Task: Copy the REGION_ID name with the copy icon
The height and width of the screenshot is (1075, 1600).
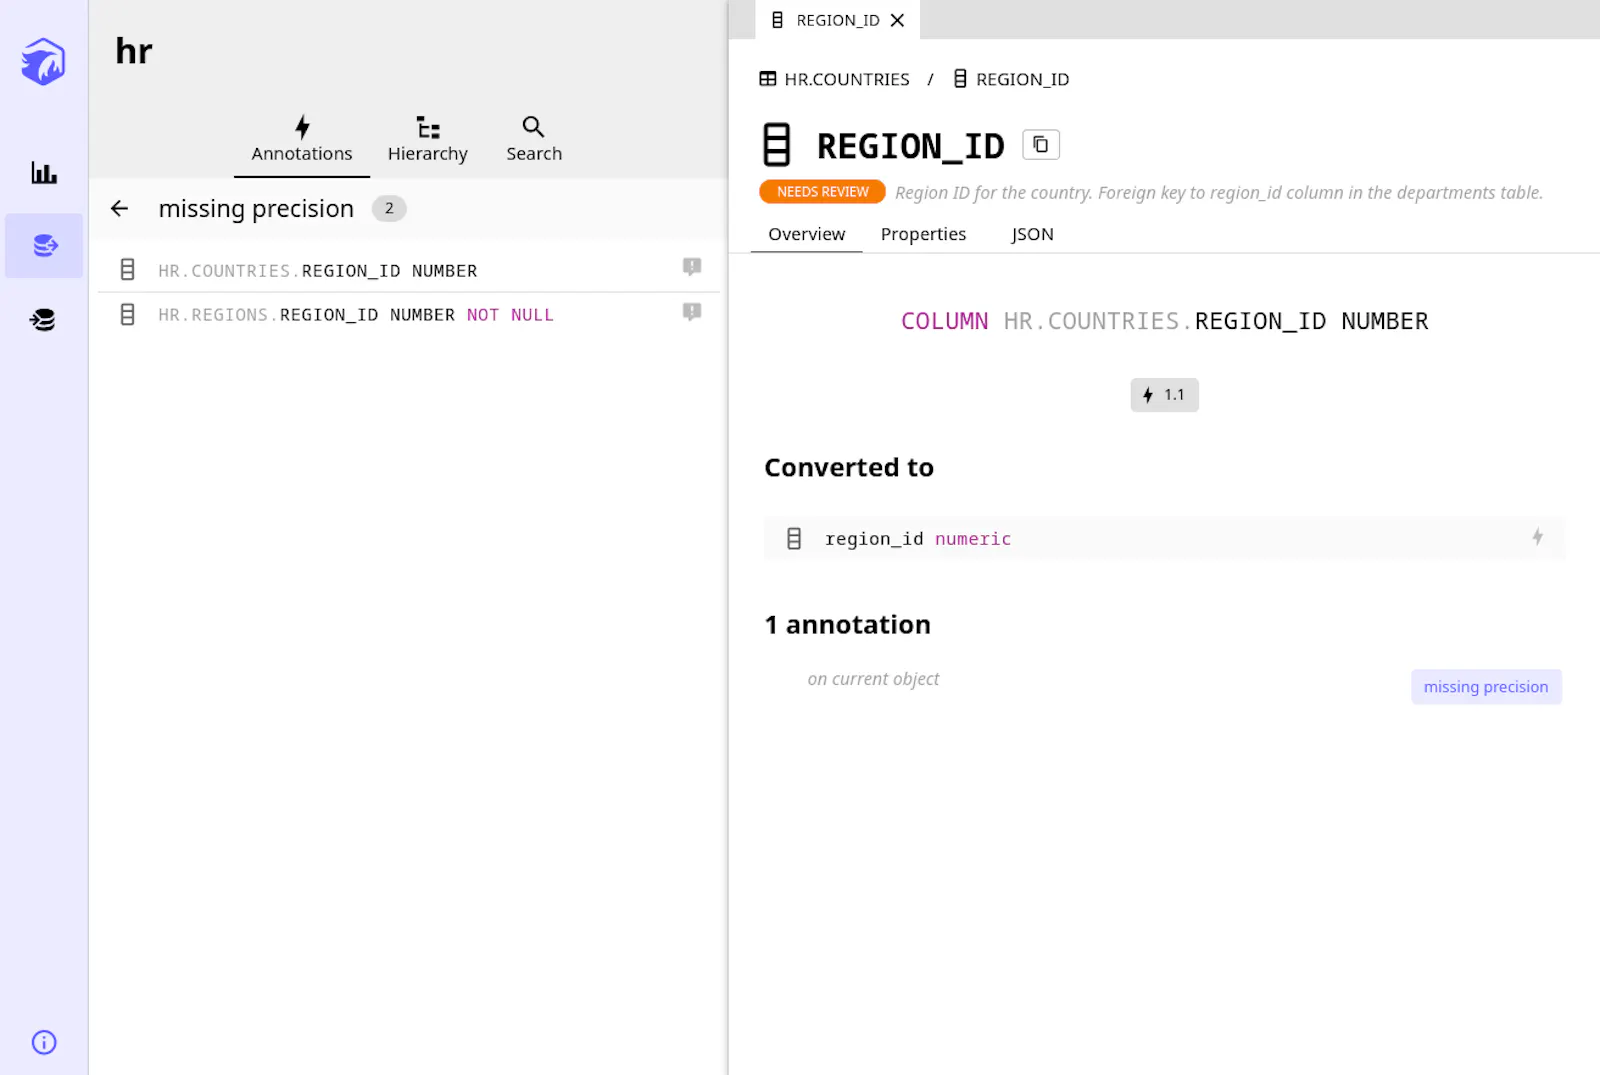Action: pos(1041,145)
